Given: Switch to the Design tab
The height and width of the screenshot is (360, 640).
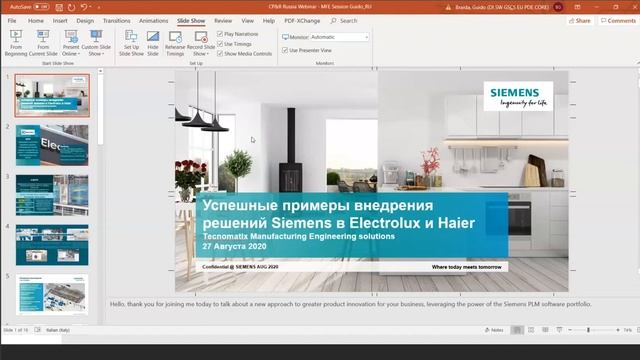Looking at the screenshot, I should click(x=85, y=20).
